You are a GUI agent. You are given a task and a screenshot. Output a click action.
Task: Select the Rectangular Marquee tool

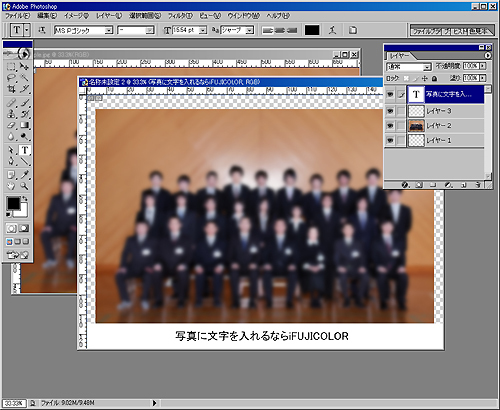[11, 66]
